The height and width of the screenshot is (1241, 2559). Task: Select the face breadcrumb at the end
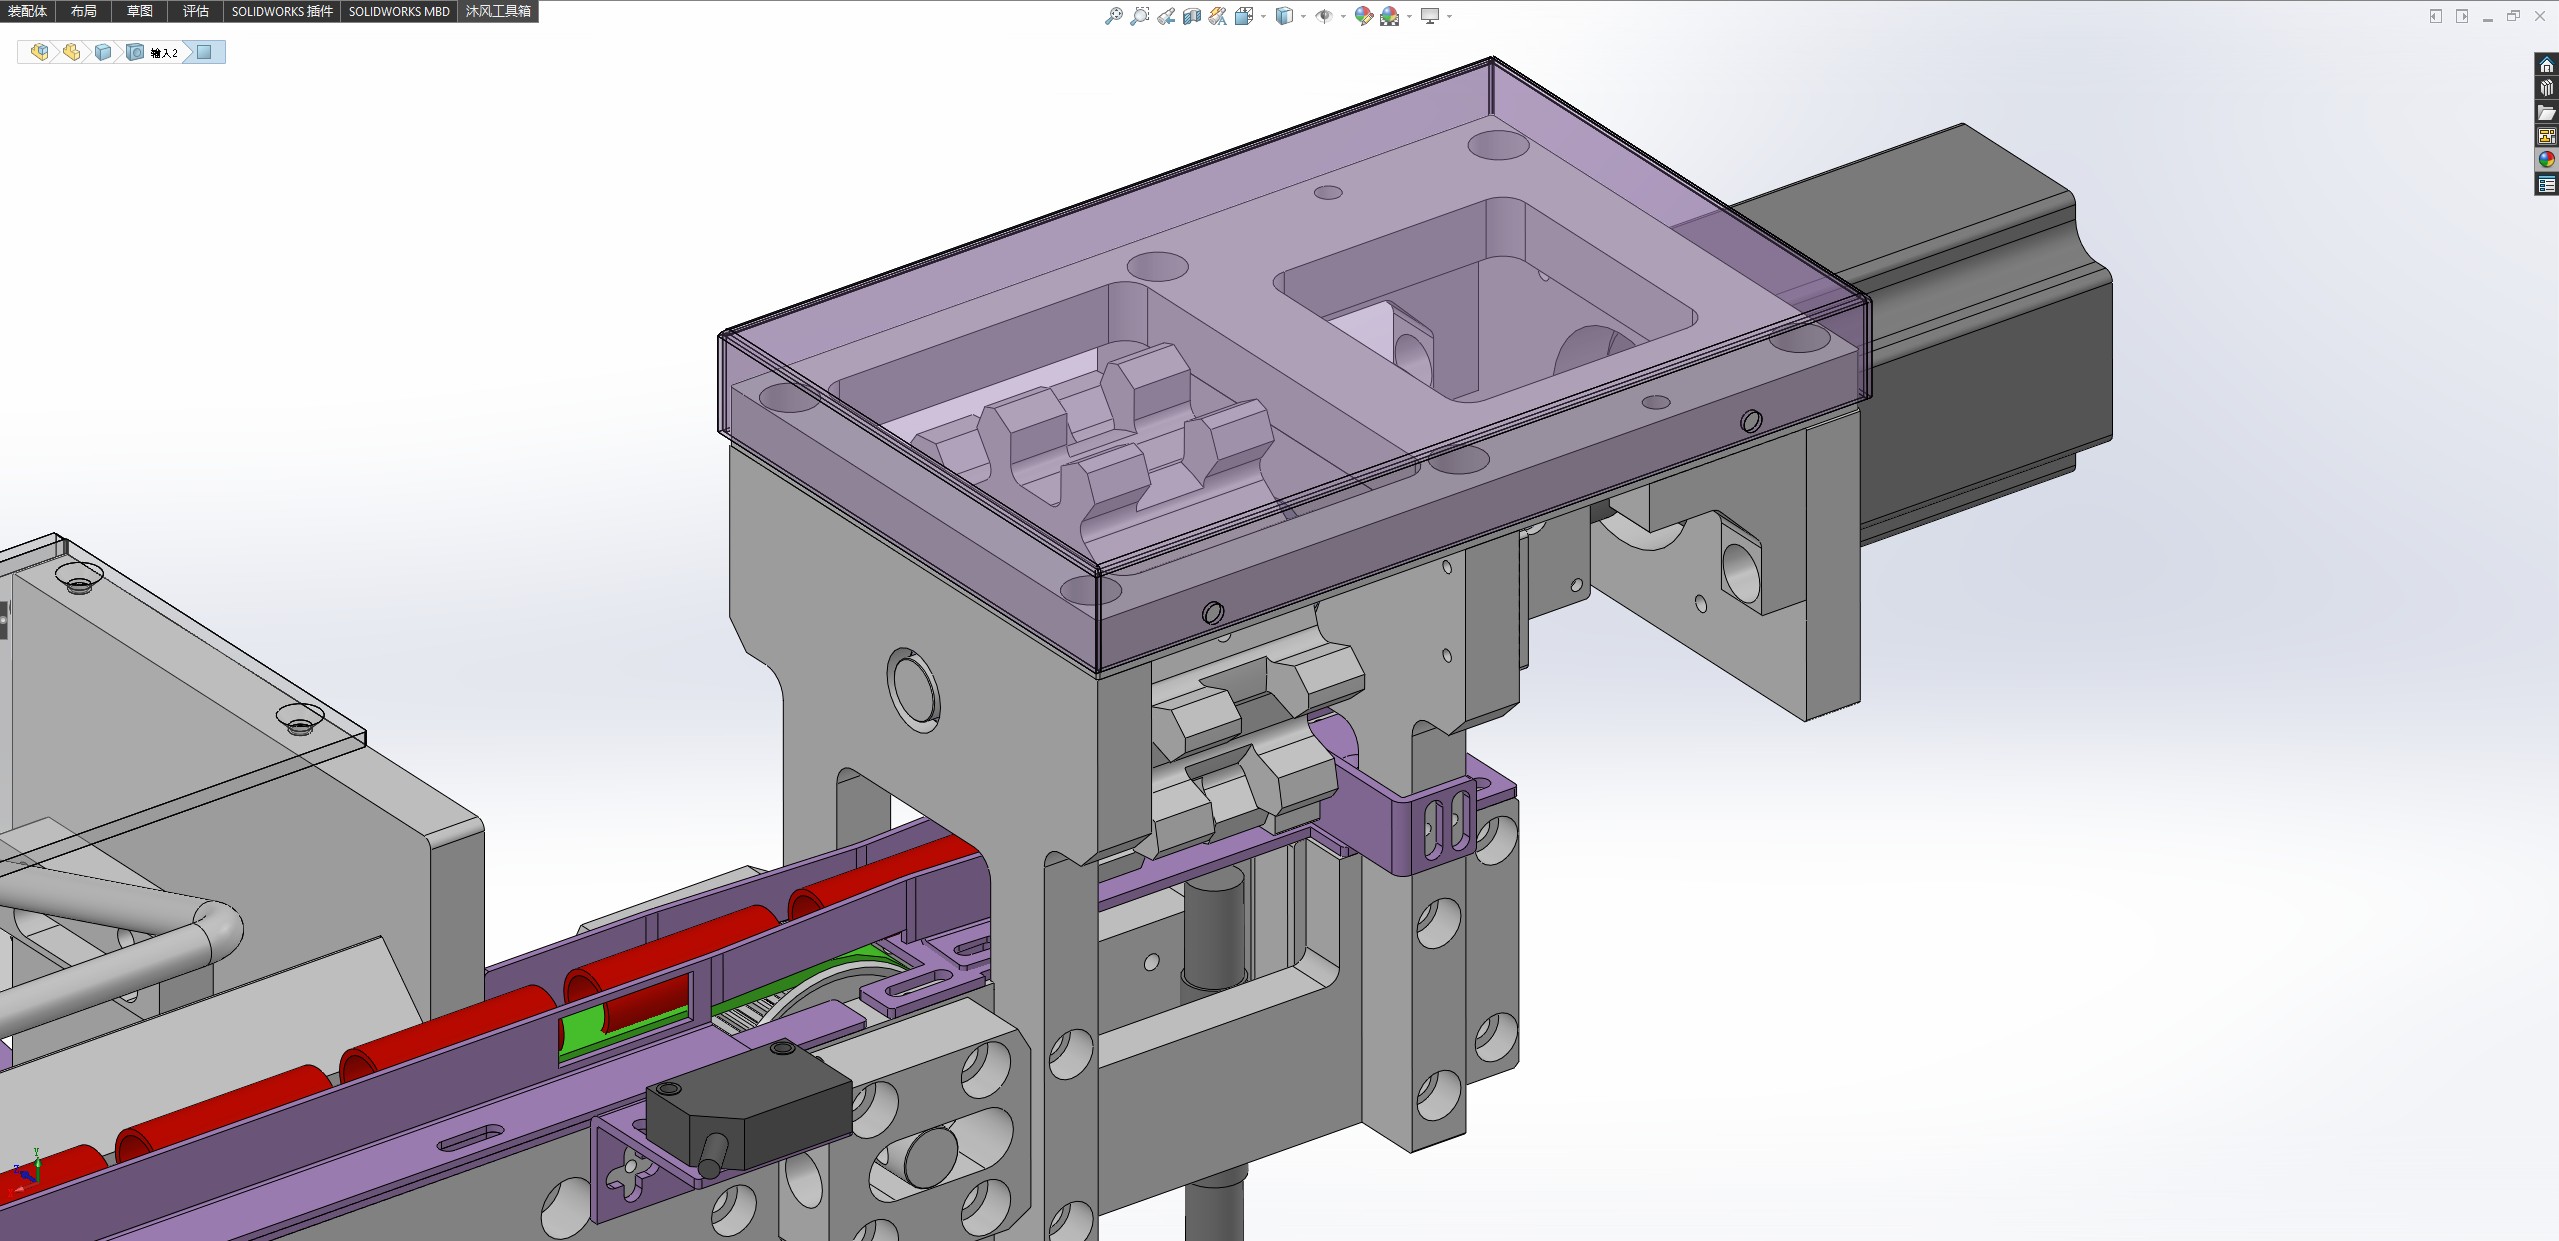click(205, 53)
